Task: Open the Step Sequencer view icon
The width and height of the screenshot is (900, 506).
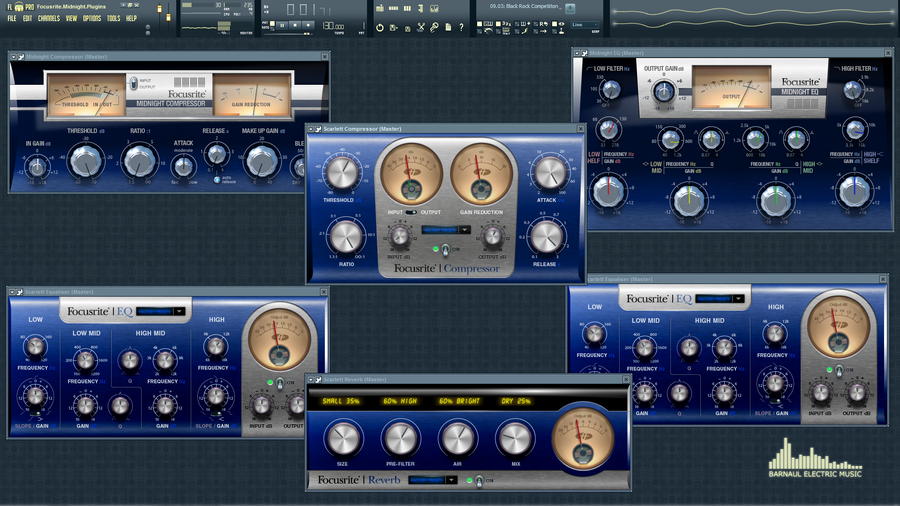Action: click(393, 9)
